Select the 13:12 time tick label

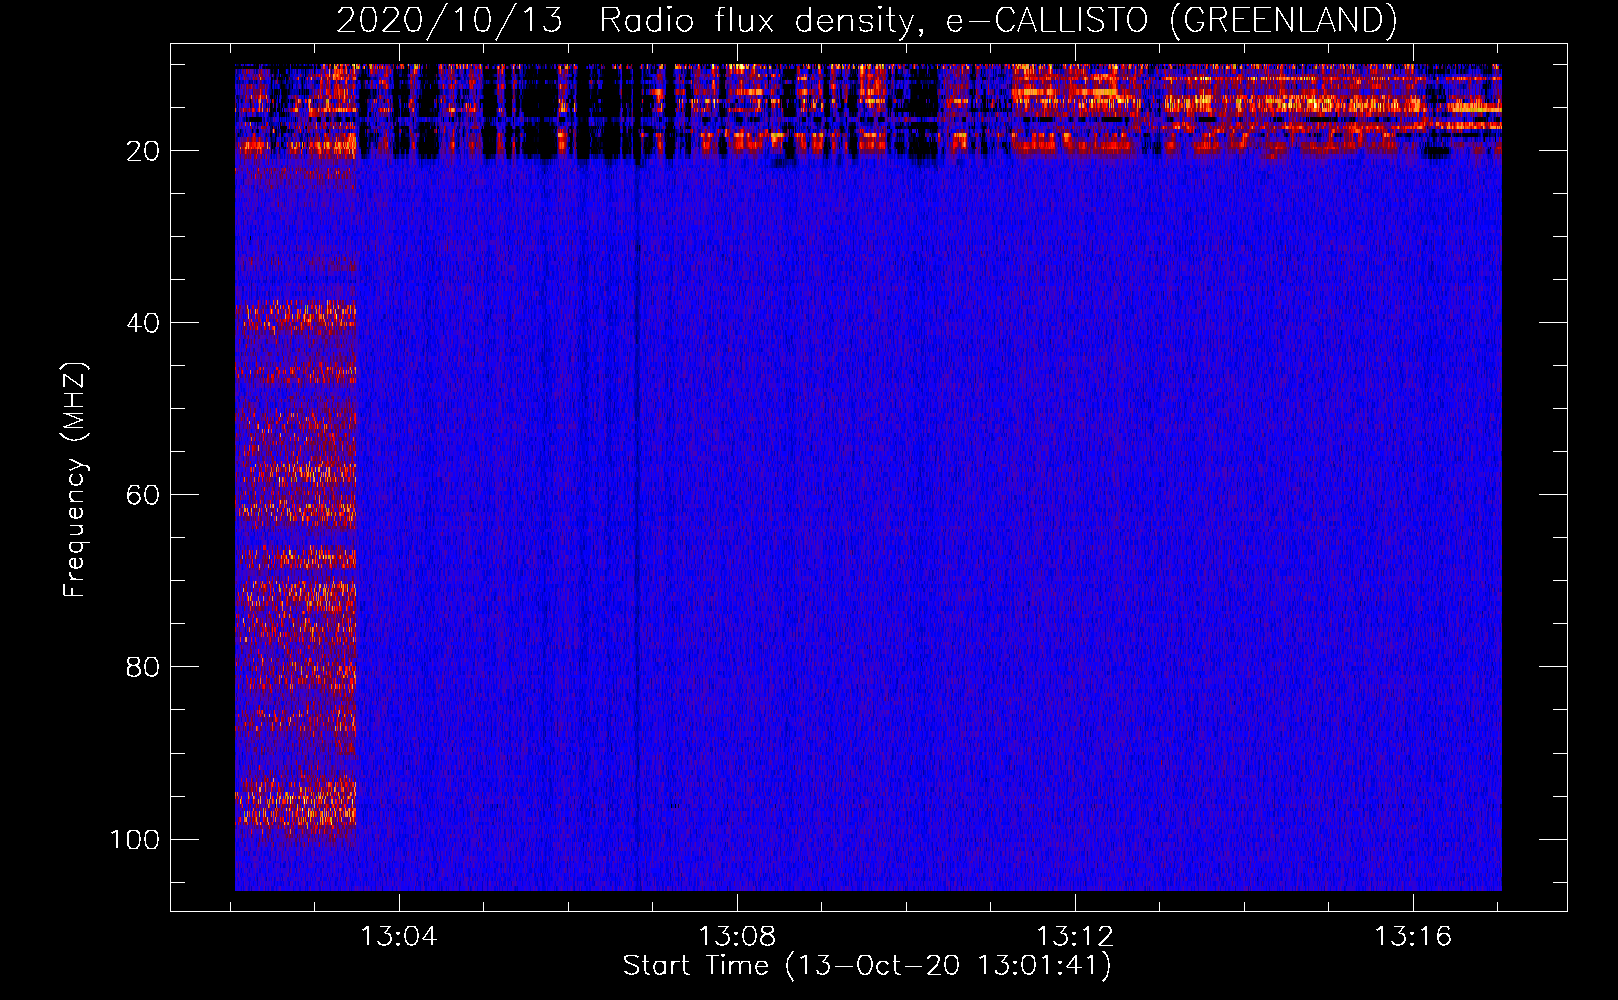click(1075, 937)
